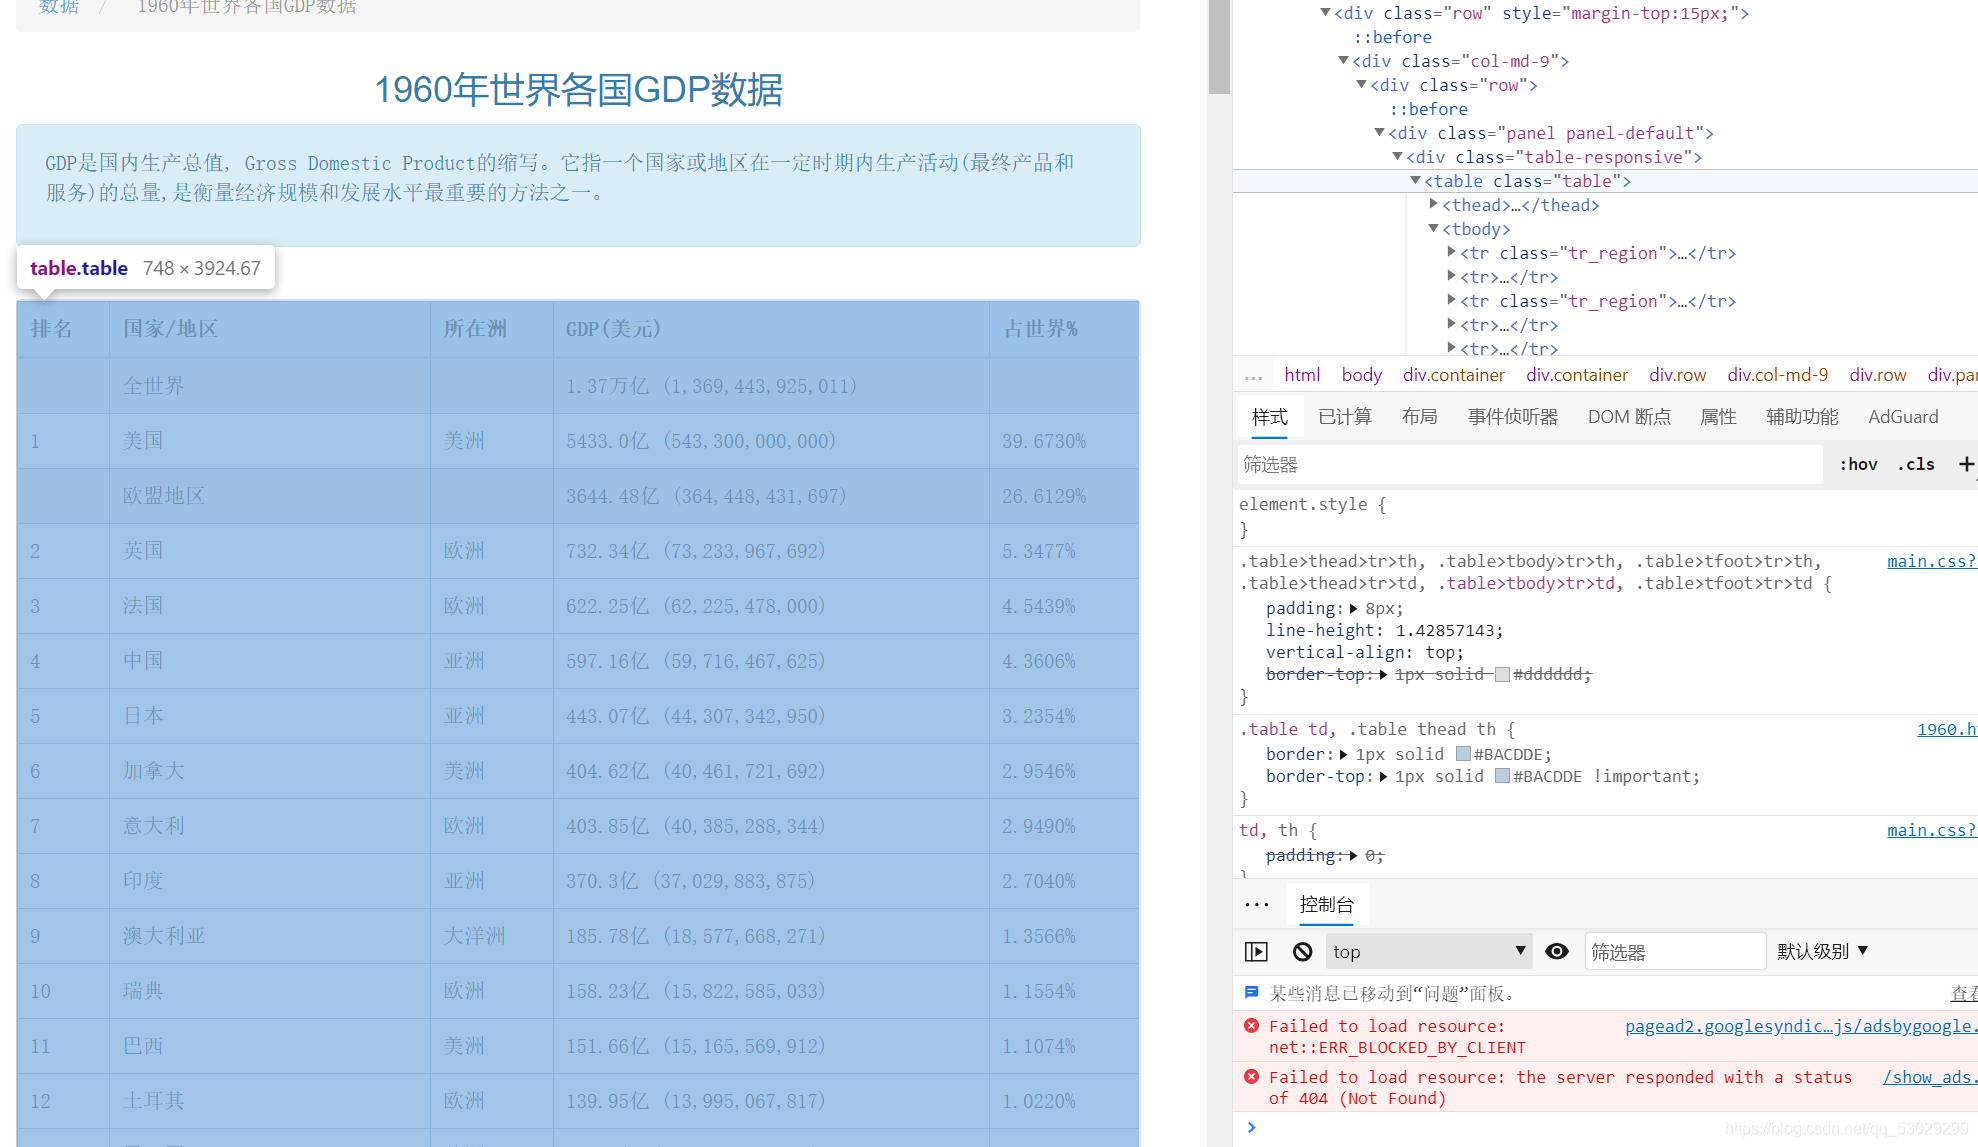Add new style rule with plus icon
The image size is (1978, 1147).
coord(1966,464)
